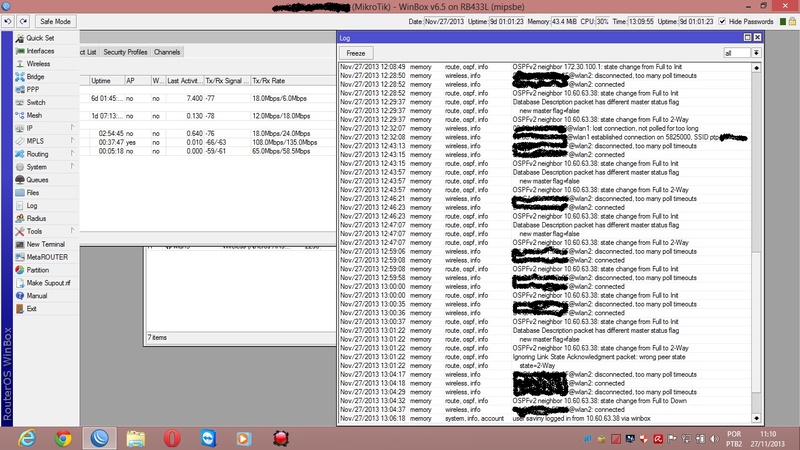
Task: Select row with uptime 00:05:18
Action: tap(208, 151)
